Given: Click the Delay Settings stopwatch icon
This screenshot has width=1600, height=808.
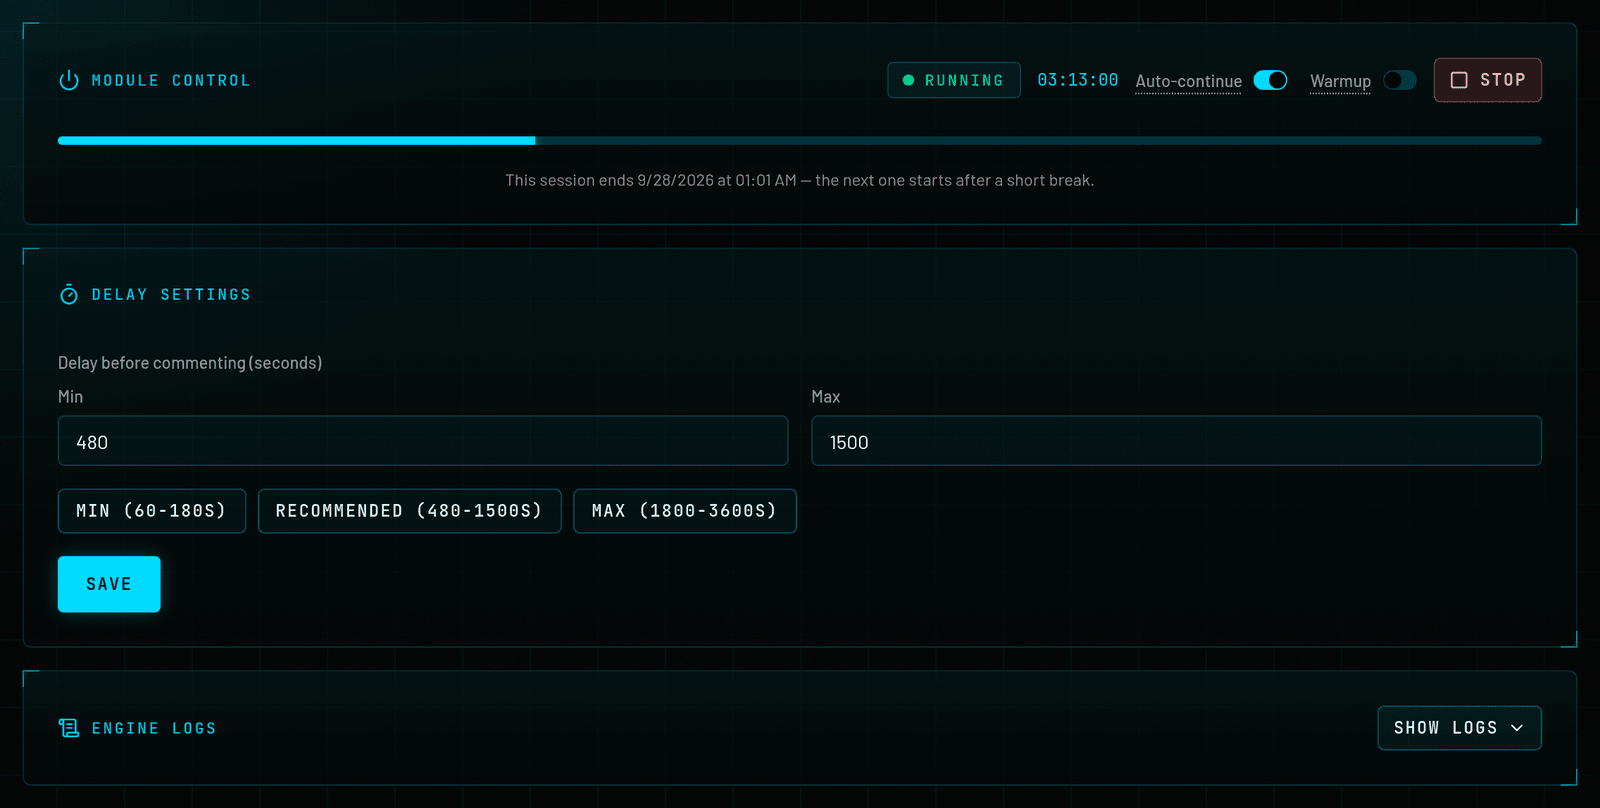Looking at the screenshot, I should (69, 294).
